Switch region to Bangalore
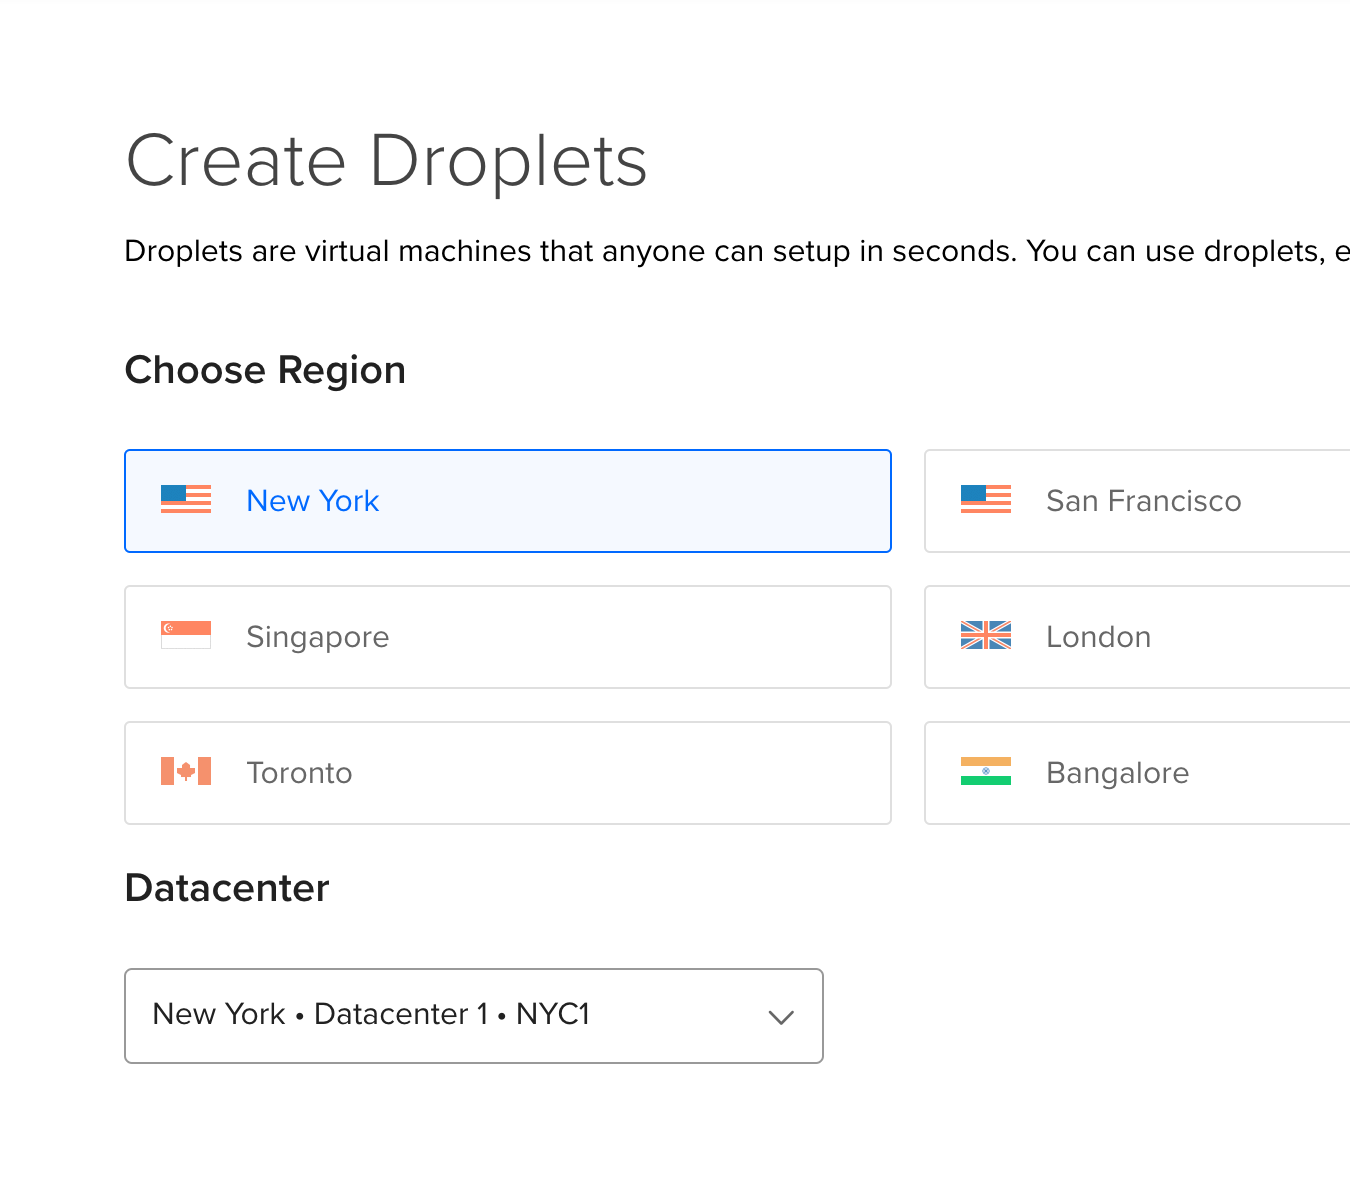1350x1182 pixels. 1117,773
